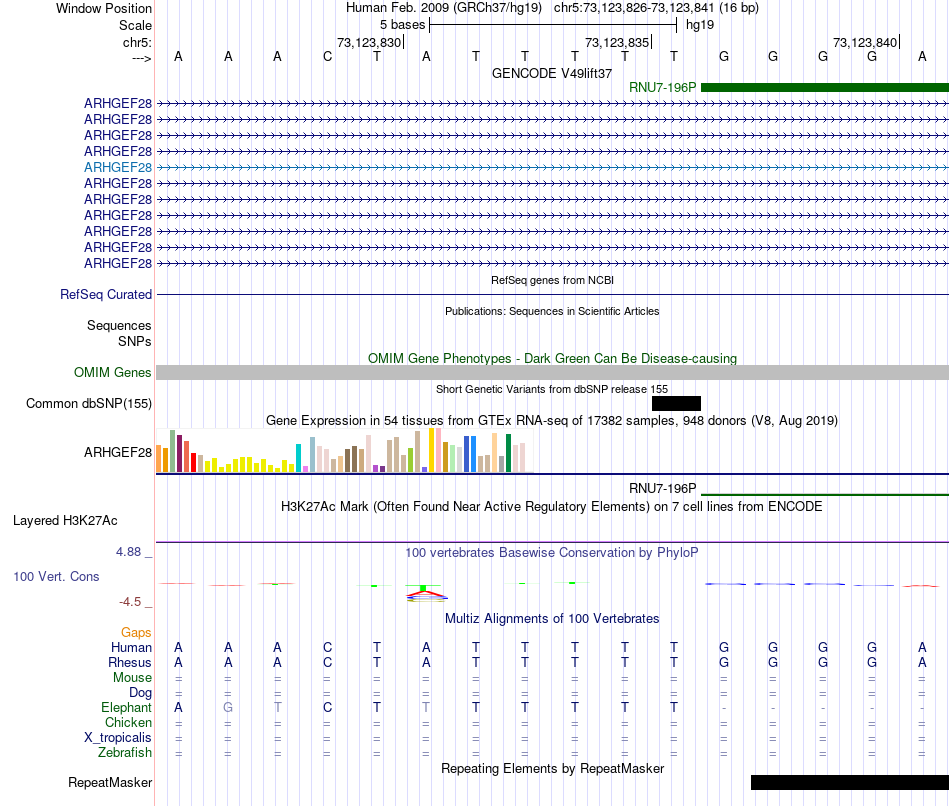Image resolution: width=950 pixels, height=806 pixels.
Task: Click the chr5:73,123,826-73,123,841 (16 bp) position text
Action: click(x=656, y=8)
